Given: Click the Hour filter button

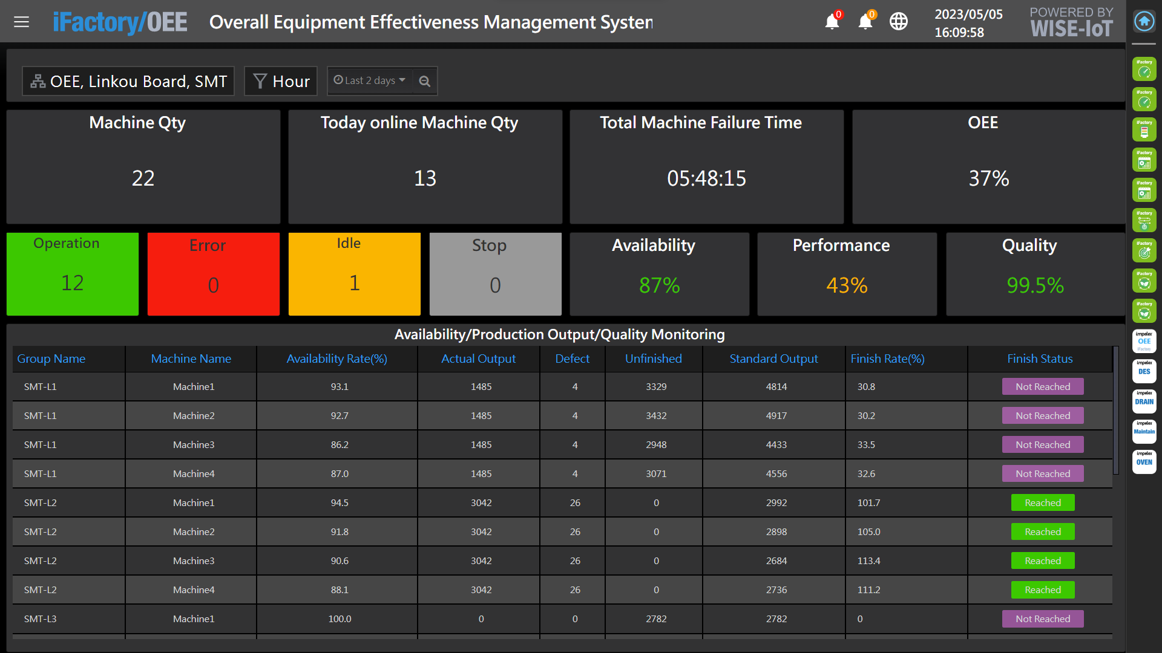Looking at the screenshot, I should pos(281,81).
